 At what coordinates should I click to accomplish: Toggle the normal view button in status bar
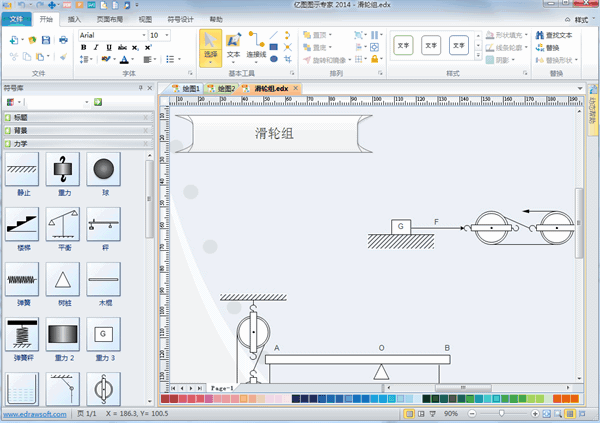coord(409,413)
